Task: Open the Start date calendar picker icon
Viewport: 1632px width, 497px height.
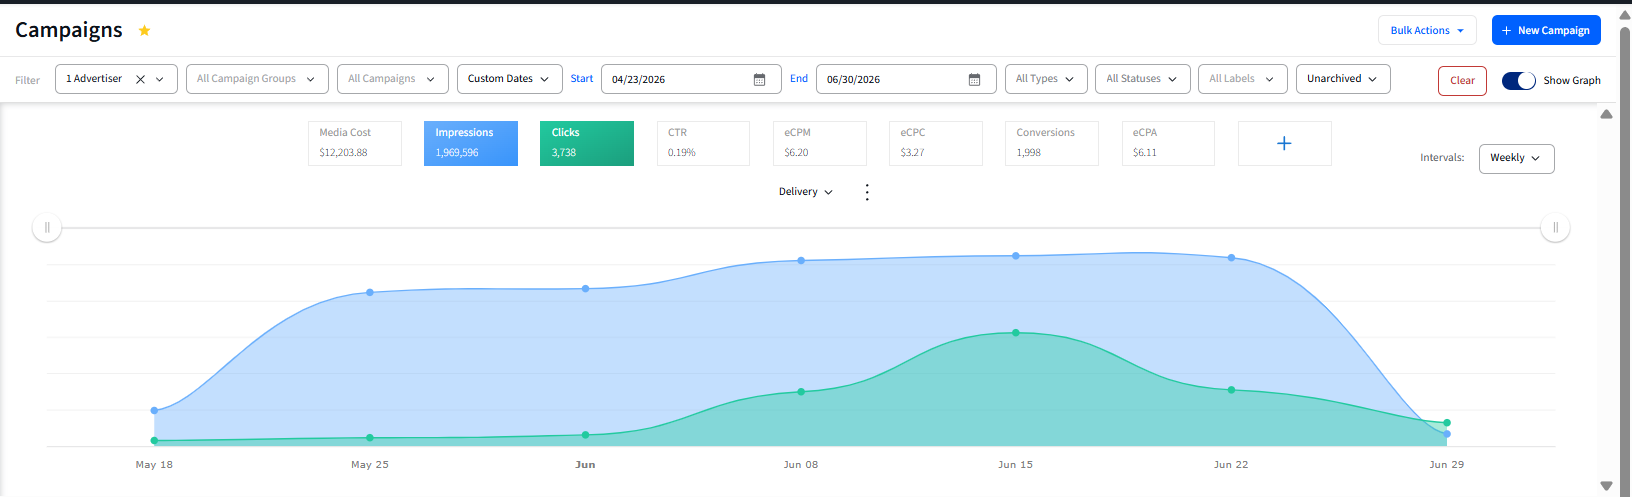Action: pyautogui.click(x=759, y=79)
